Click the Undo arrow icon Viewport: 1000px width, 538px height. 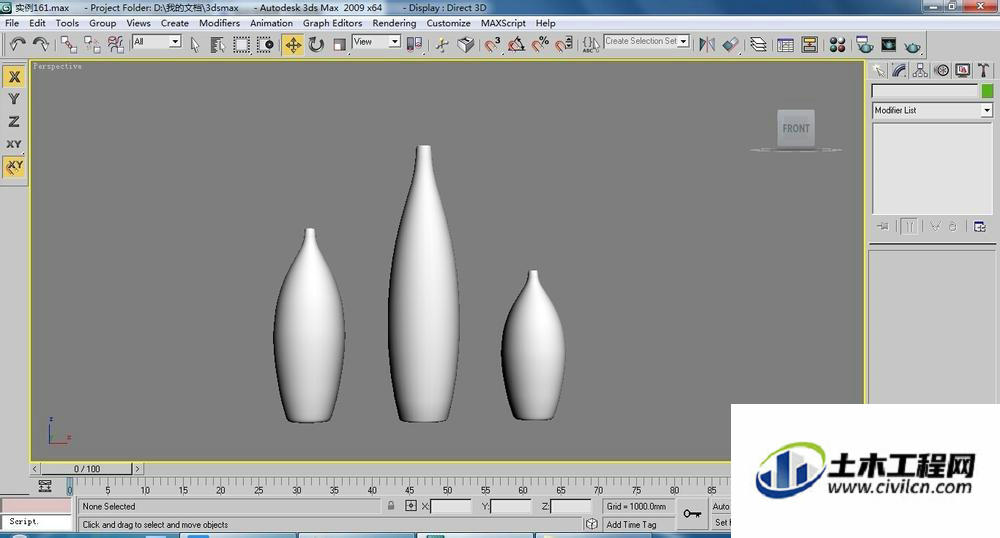pyautogui.click(x=18, y=44)
